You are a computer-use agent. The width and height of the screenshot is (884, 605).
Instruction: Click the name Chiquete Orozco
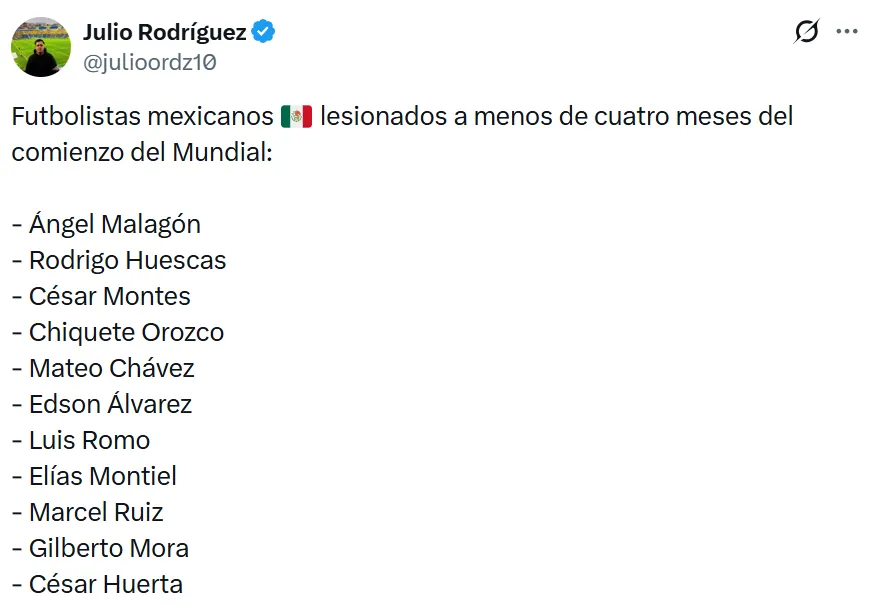coord(126,332)
